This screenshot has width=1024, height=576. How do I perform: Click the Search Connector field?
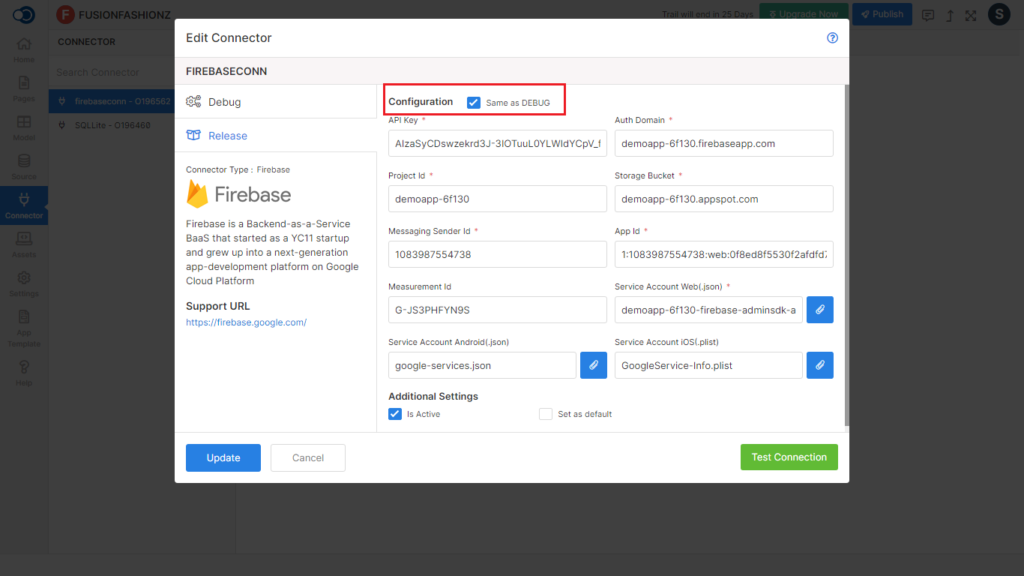pyautogui.click(x=112, y=72)
